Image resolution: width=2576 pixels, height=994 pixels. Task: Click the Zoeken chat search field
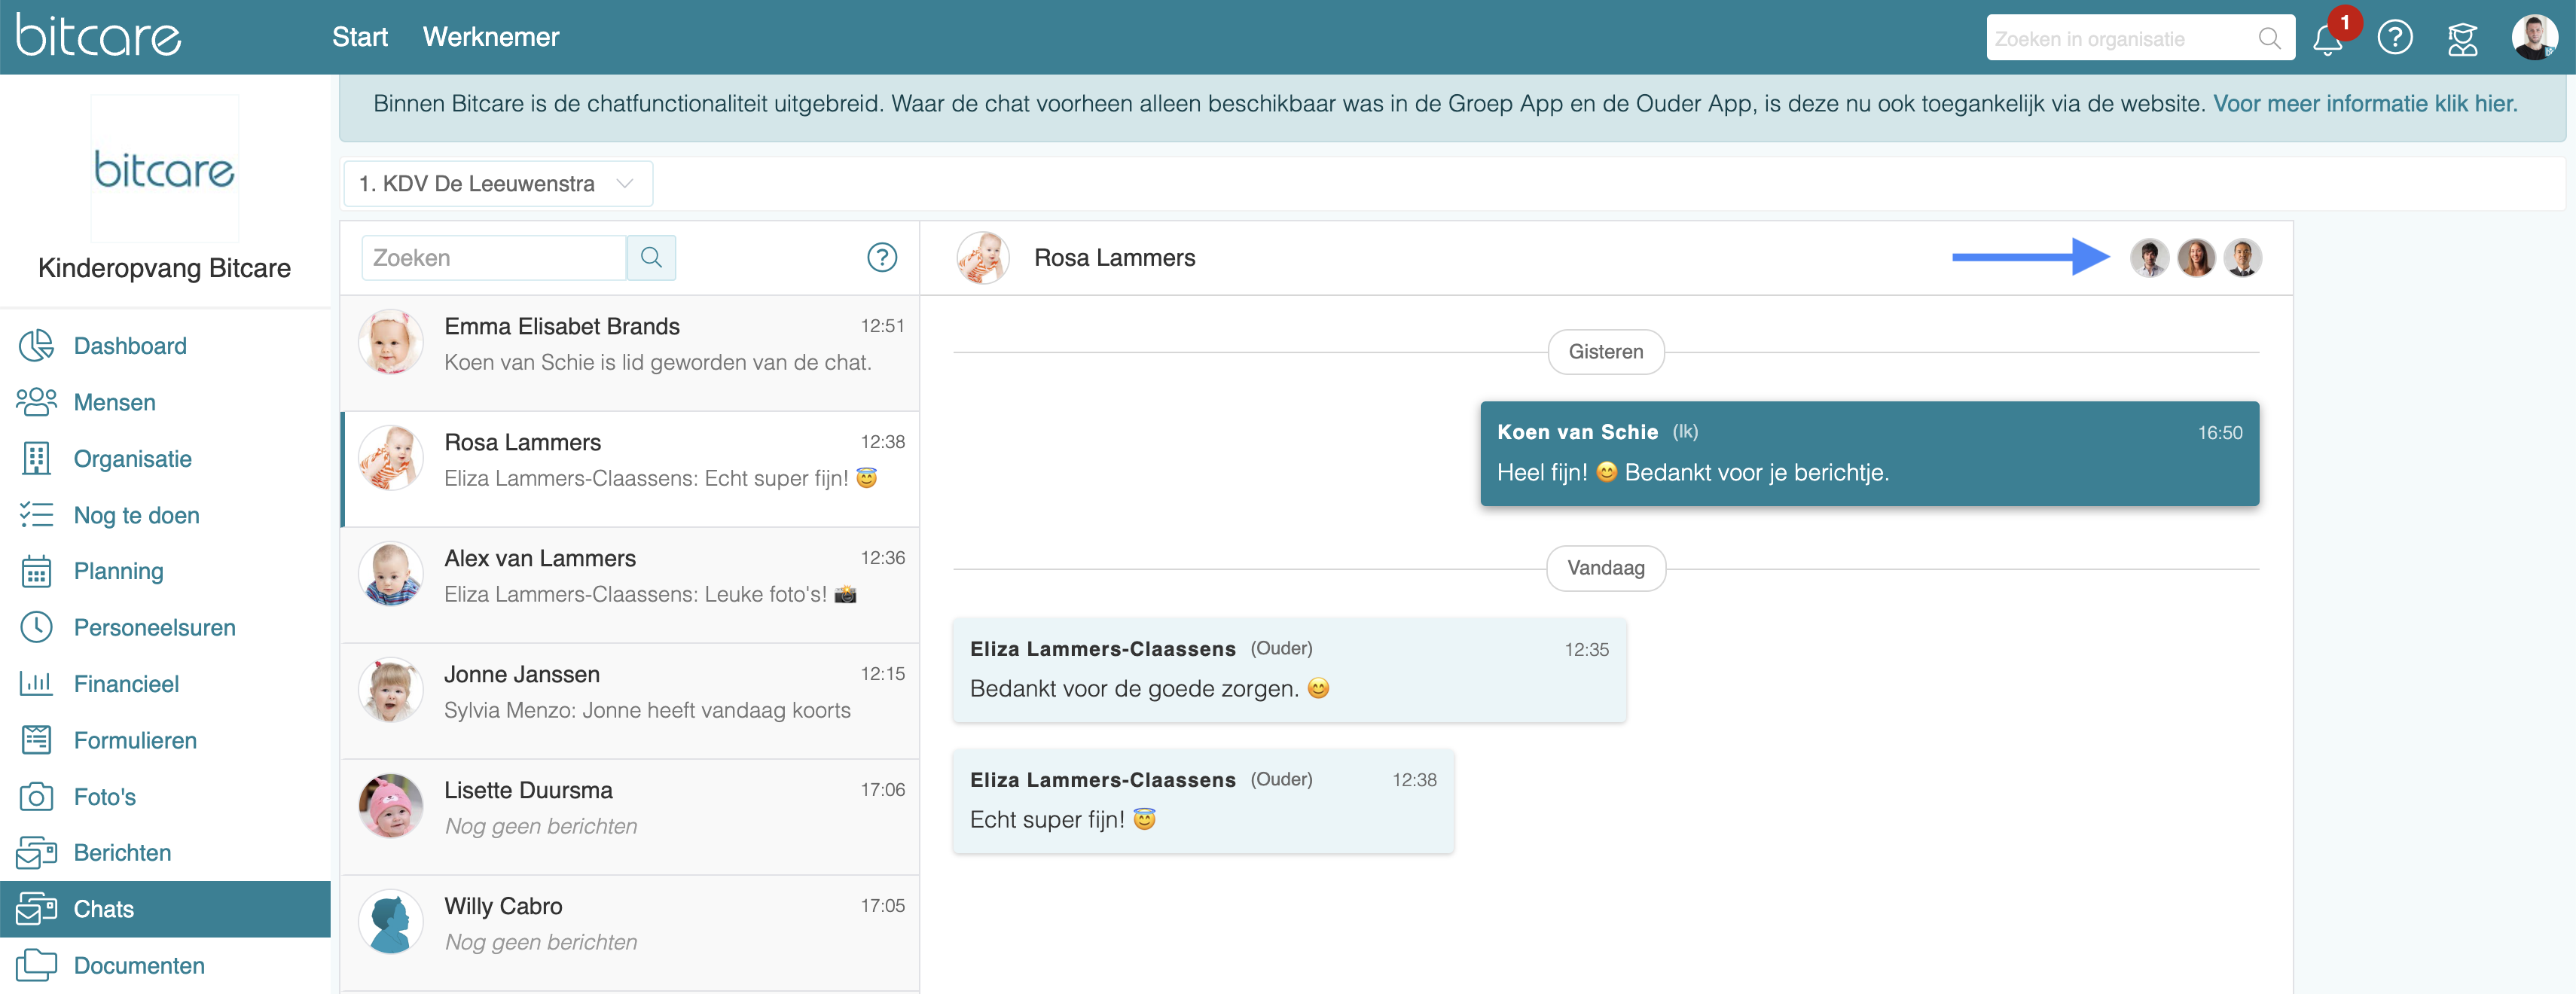tap(494, 258)
